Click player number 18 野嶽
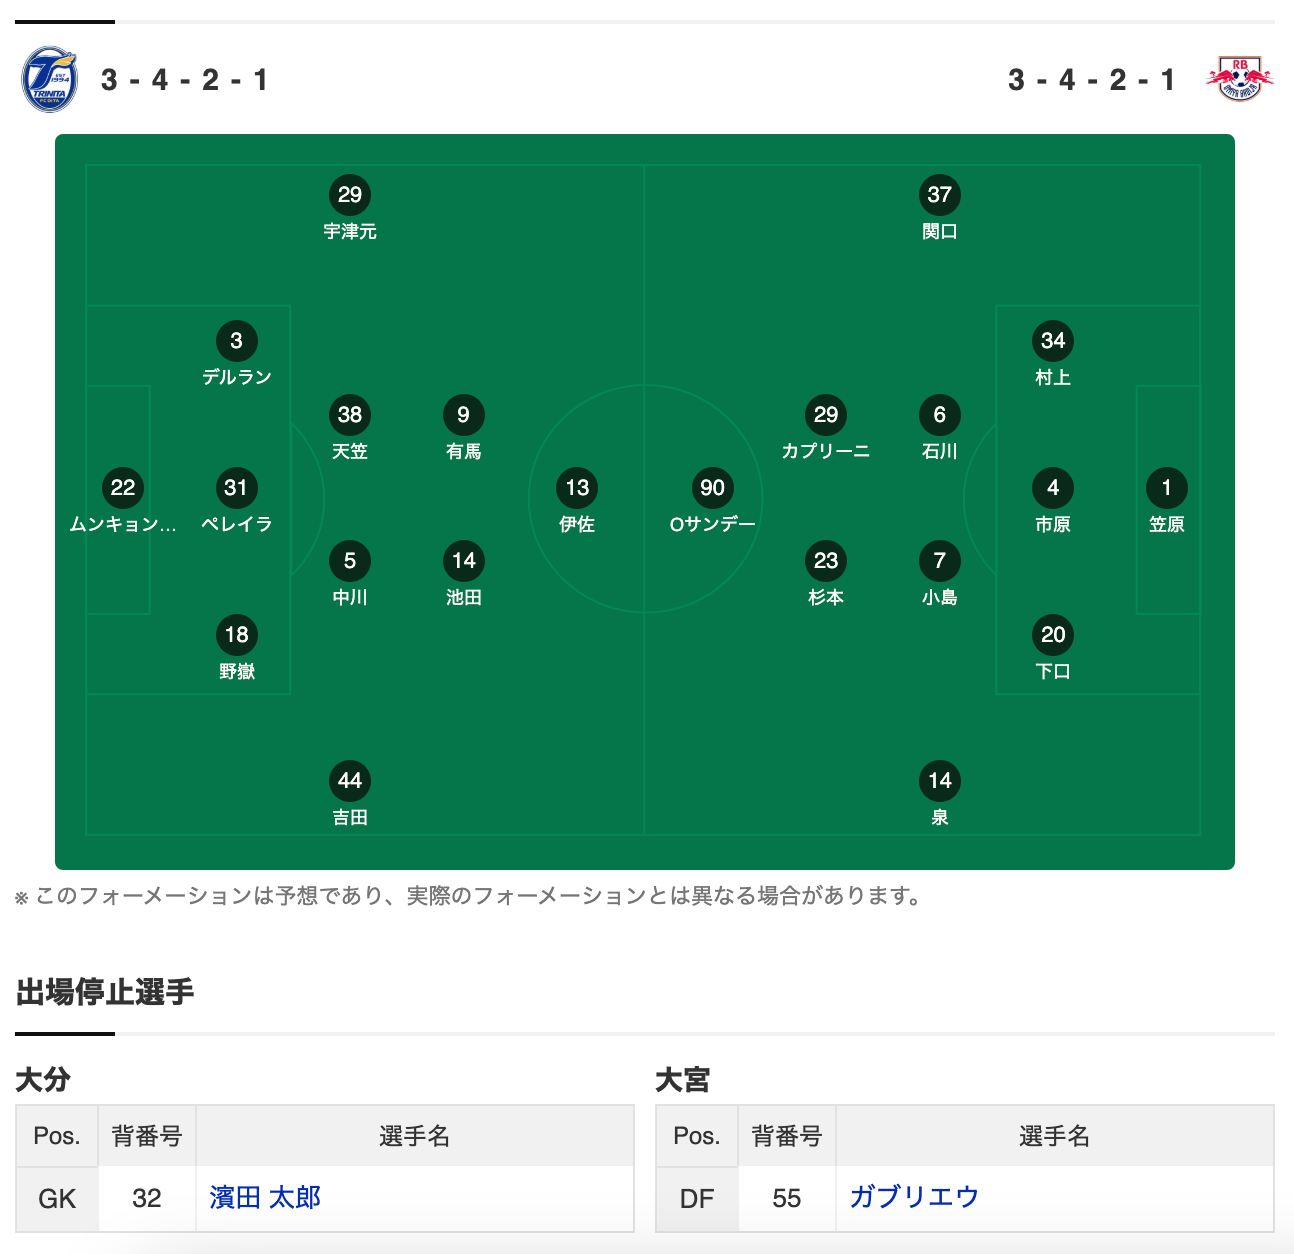 click(x=236, y=648)
